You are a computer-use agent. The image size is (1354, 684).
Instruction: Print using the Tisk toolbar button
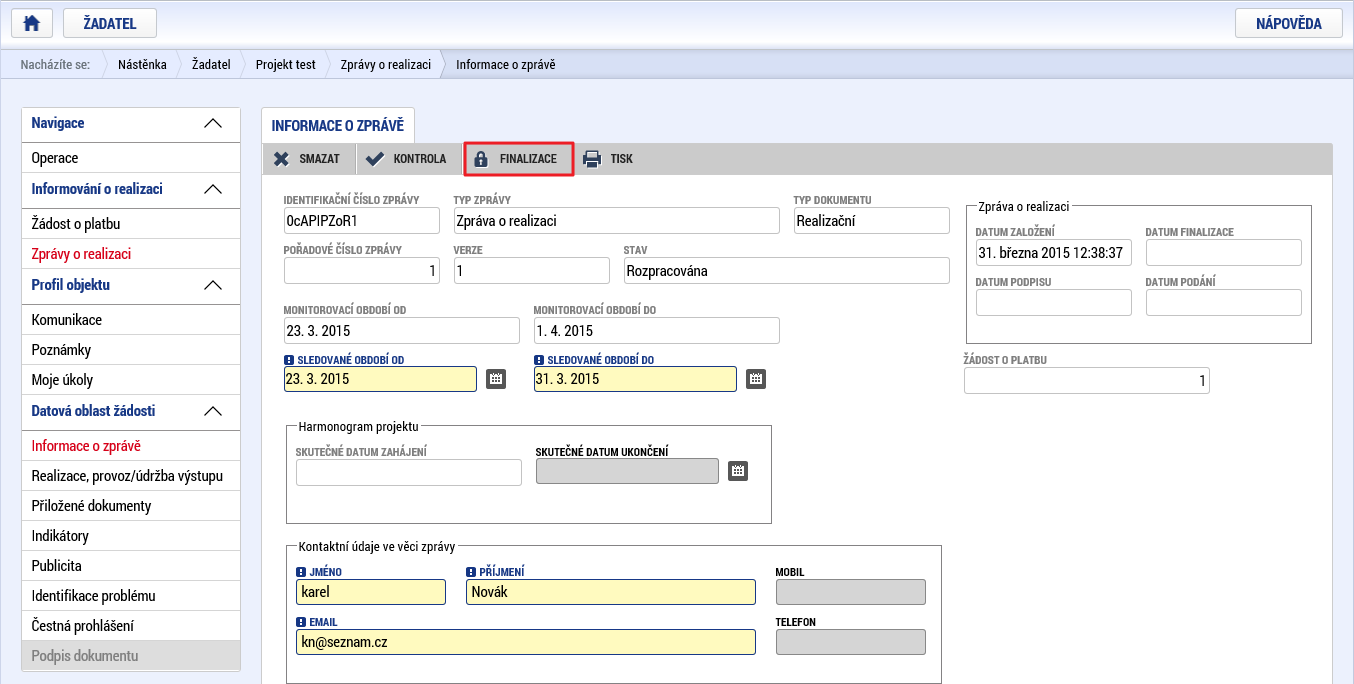point(610,159)
